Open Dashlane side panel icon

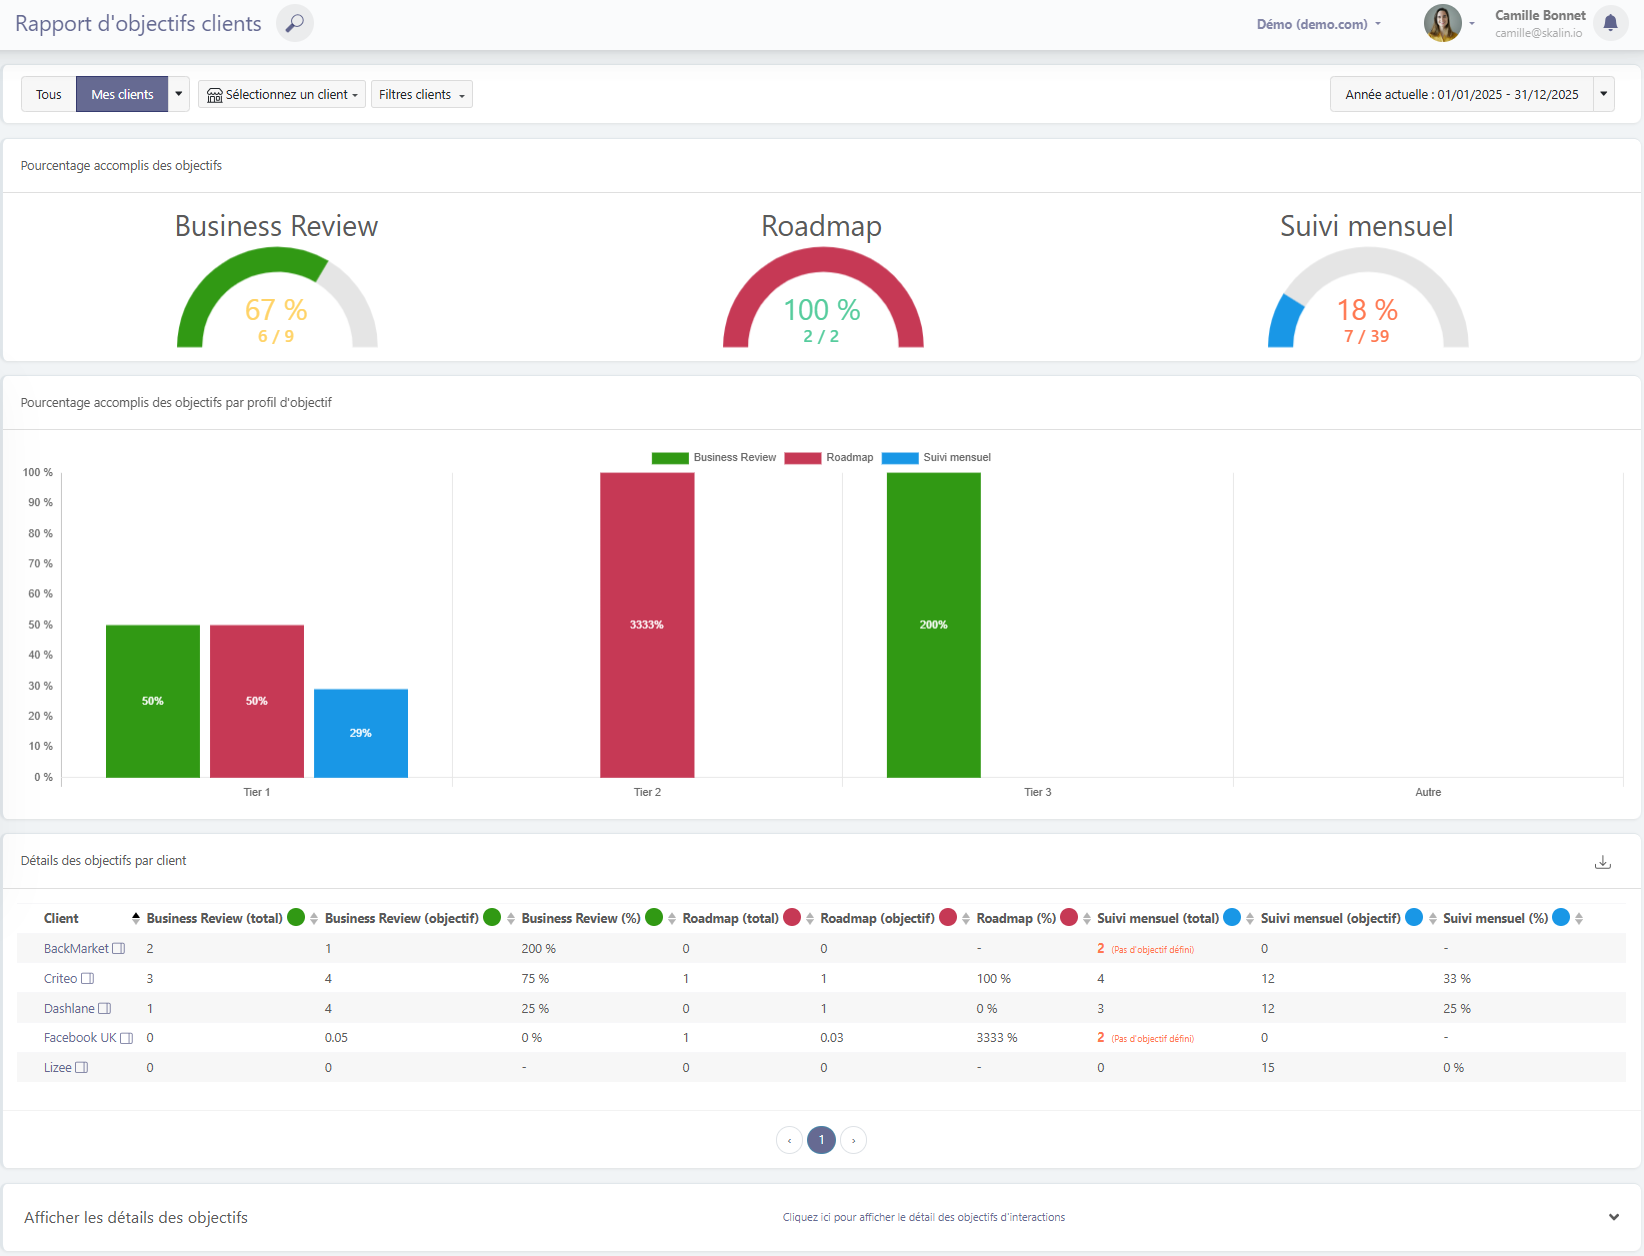point(105,1009)
